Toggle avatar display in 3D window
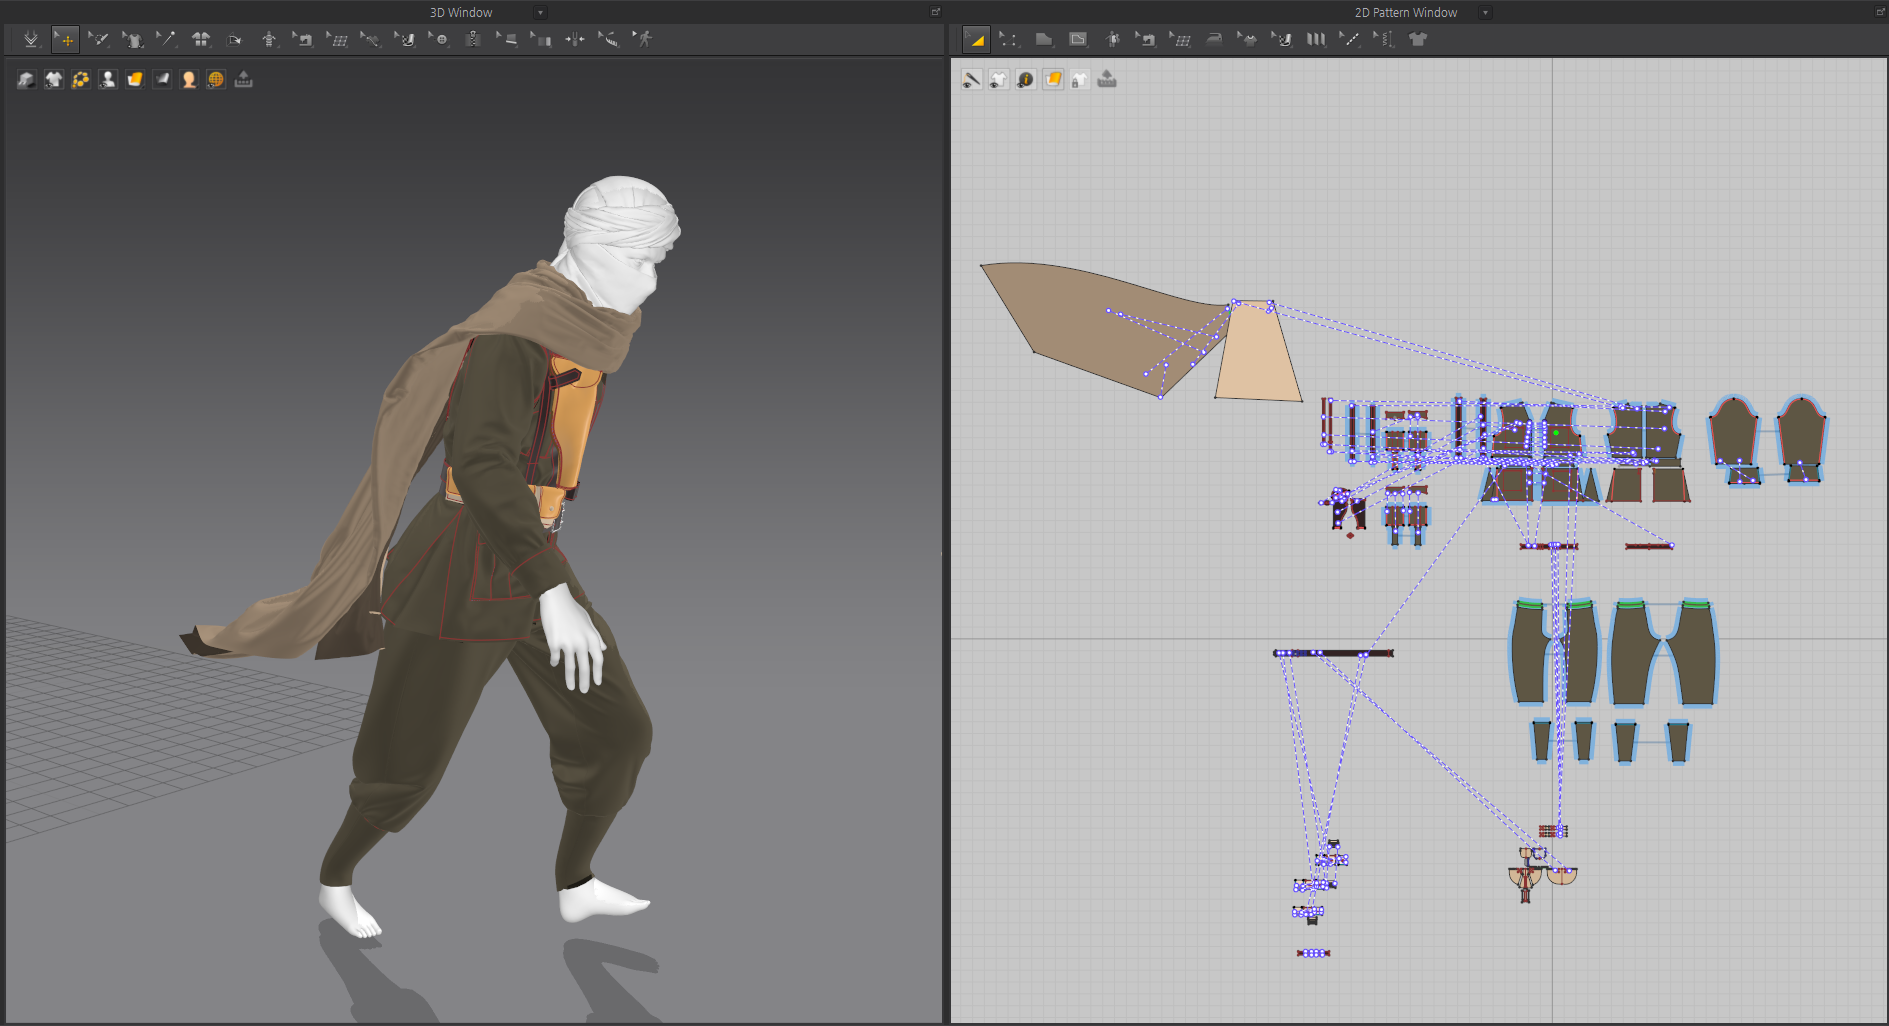Viewport: 1889px width, 1026px height. (x=108, y=80)
